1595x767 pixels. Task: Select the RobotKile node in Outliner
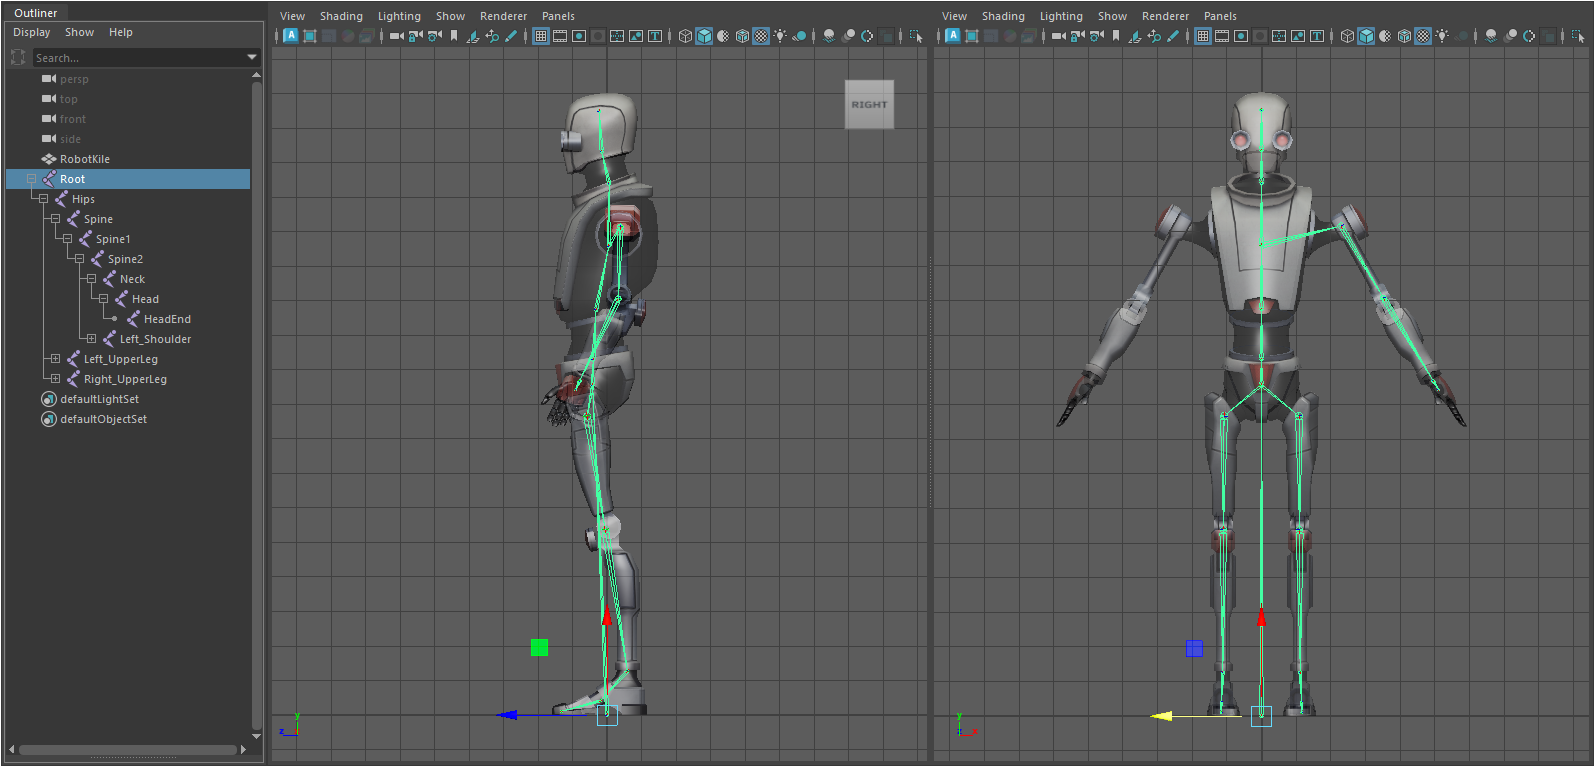coord(84,159)
